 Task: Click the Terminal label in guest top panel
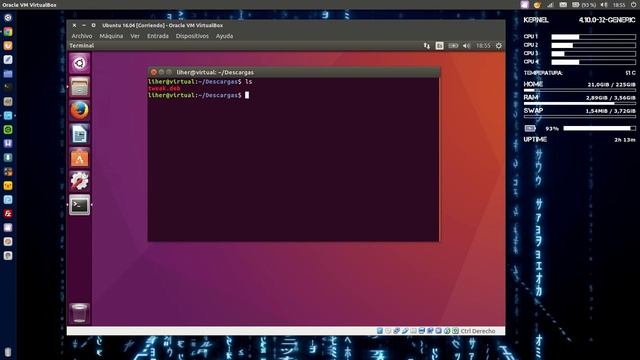[x=82, y=46]
